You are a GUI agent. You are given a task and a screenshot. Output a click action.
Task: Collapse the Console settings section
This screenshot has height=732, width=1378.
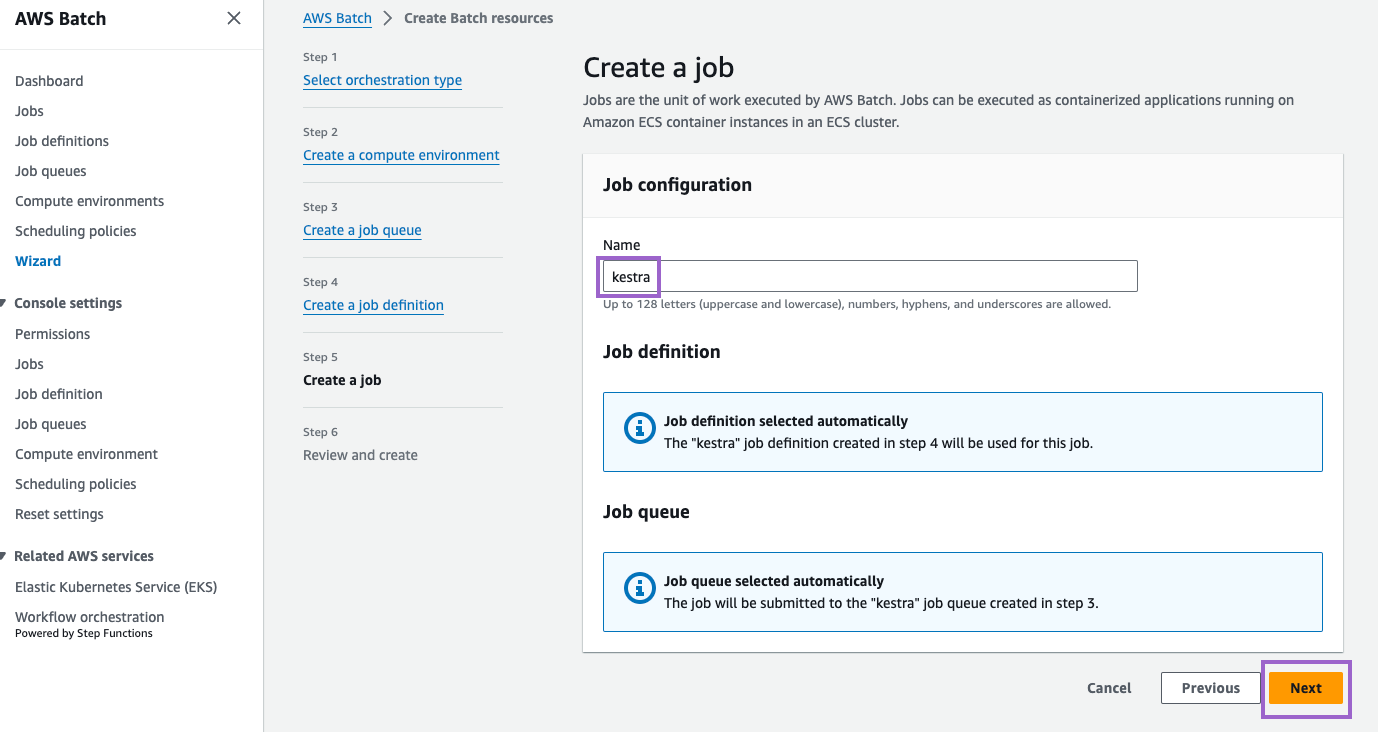(5, 303)
